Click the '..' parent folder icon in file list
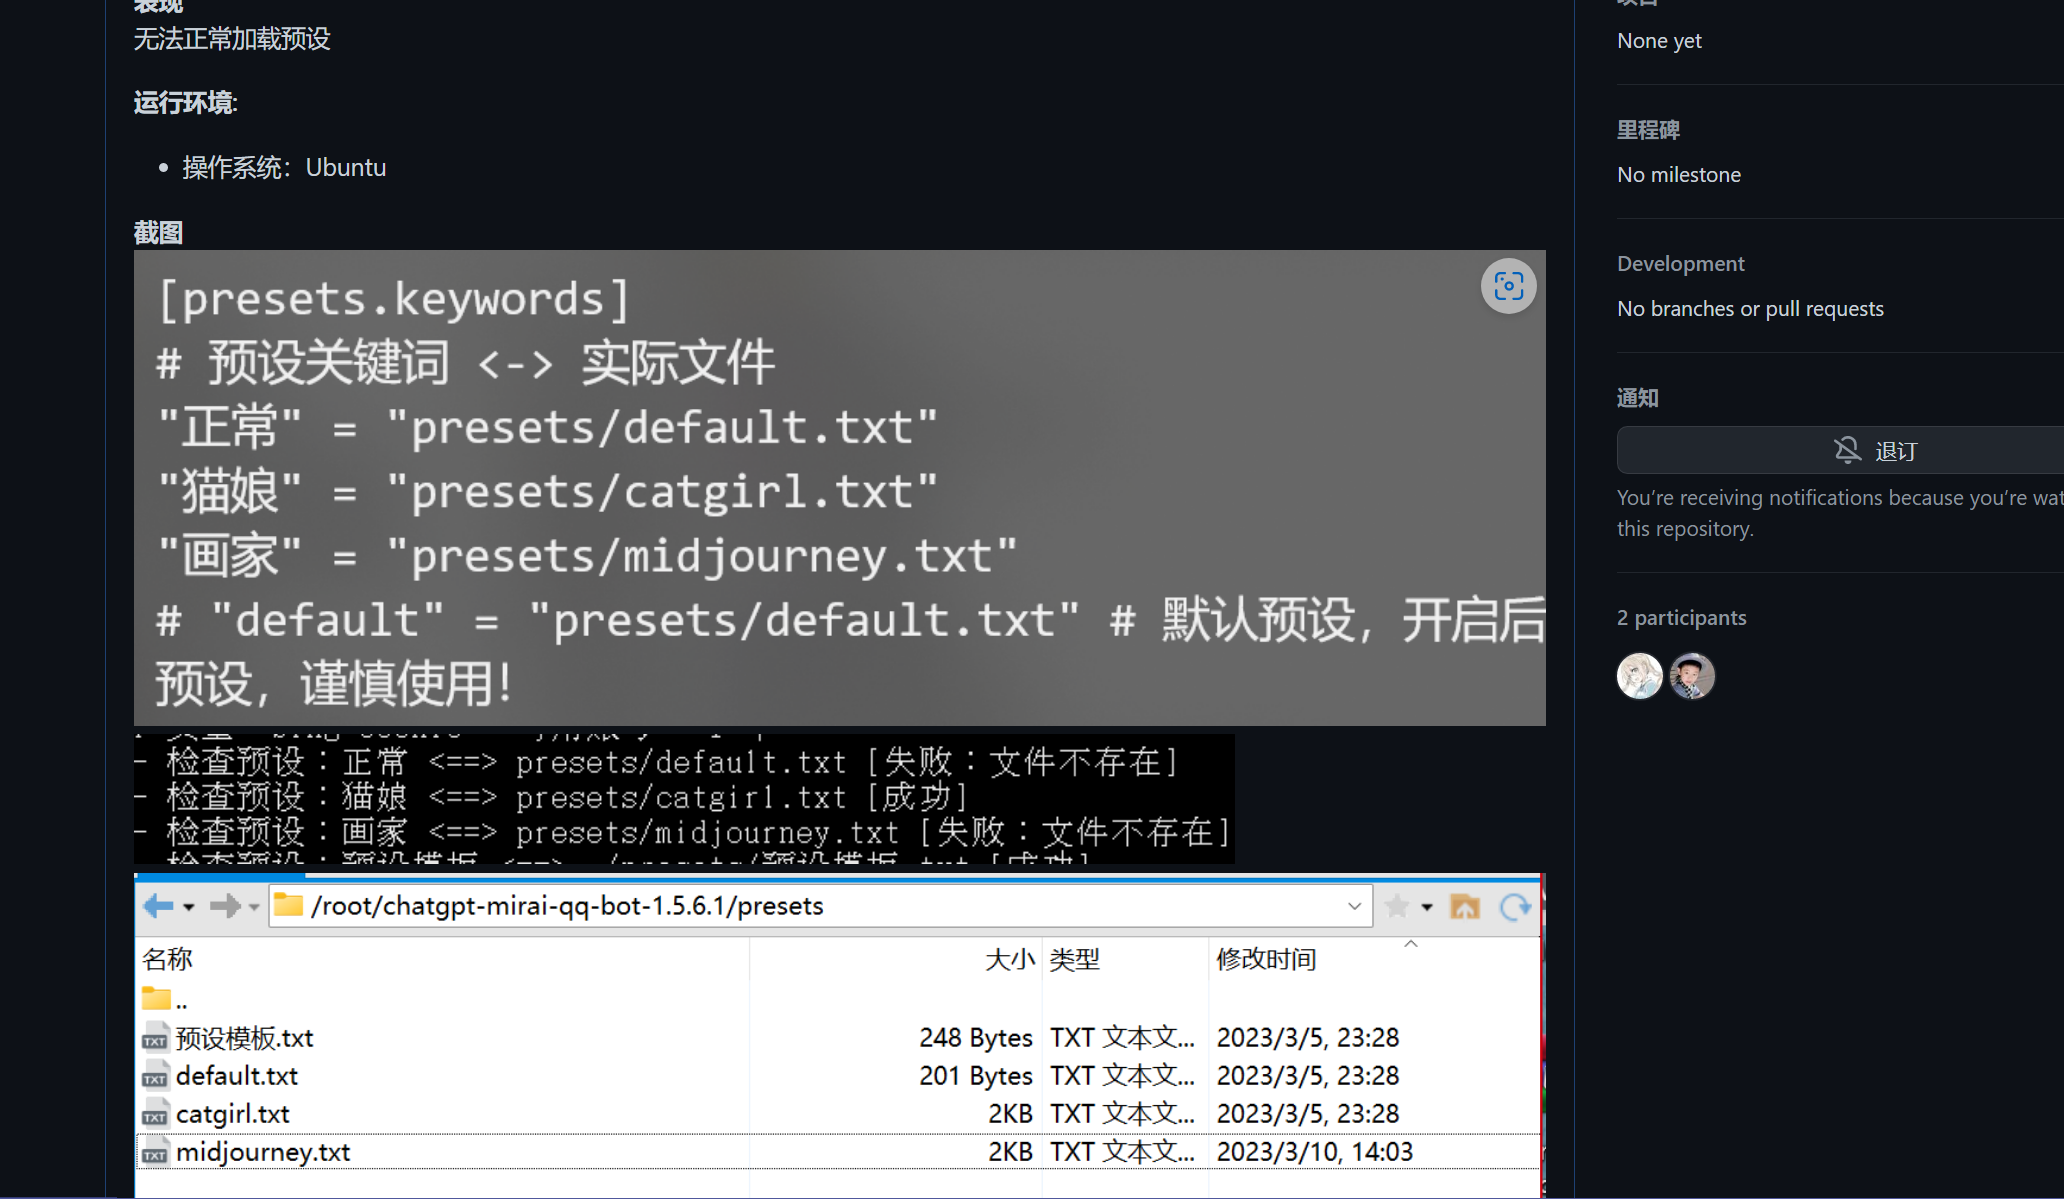The width and height of the screenshot is (2064, 1199). 156,997
